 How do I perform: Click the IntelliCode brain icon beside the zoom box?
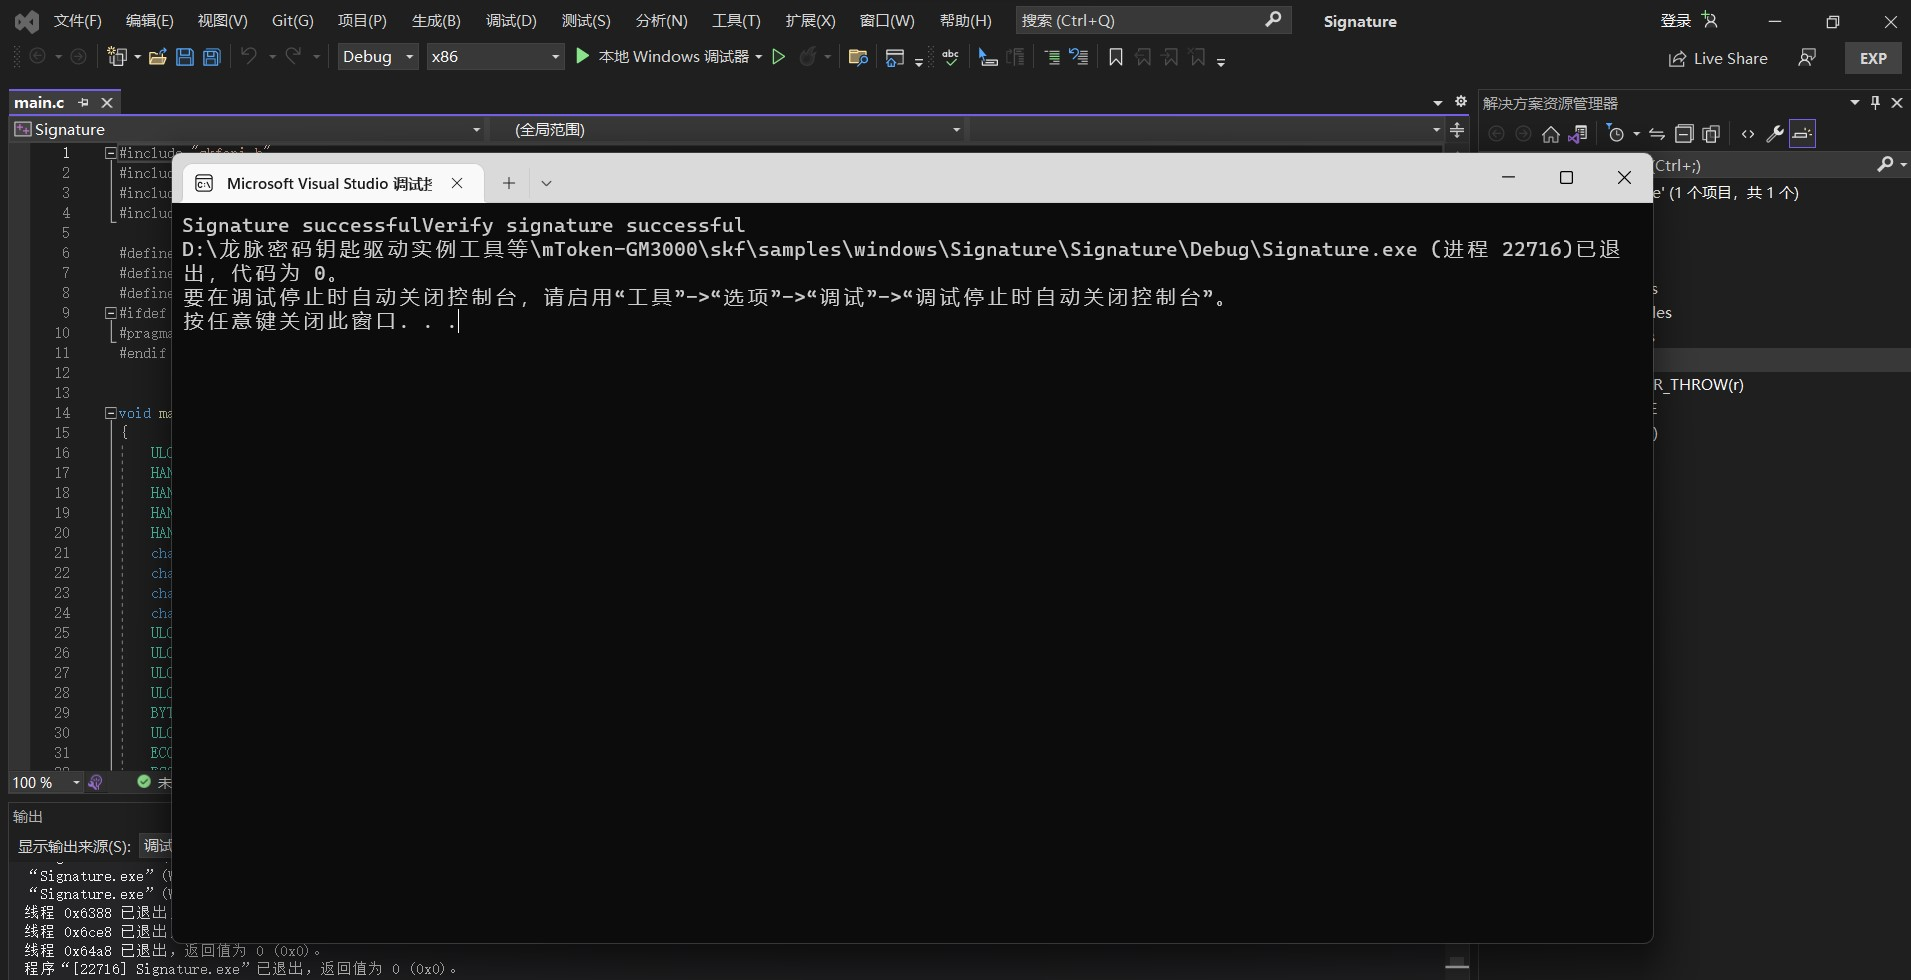point(96,782)
